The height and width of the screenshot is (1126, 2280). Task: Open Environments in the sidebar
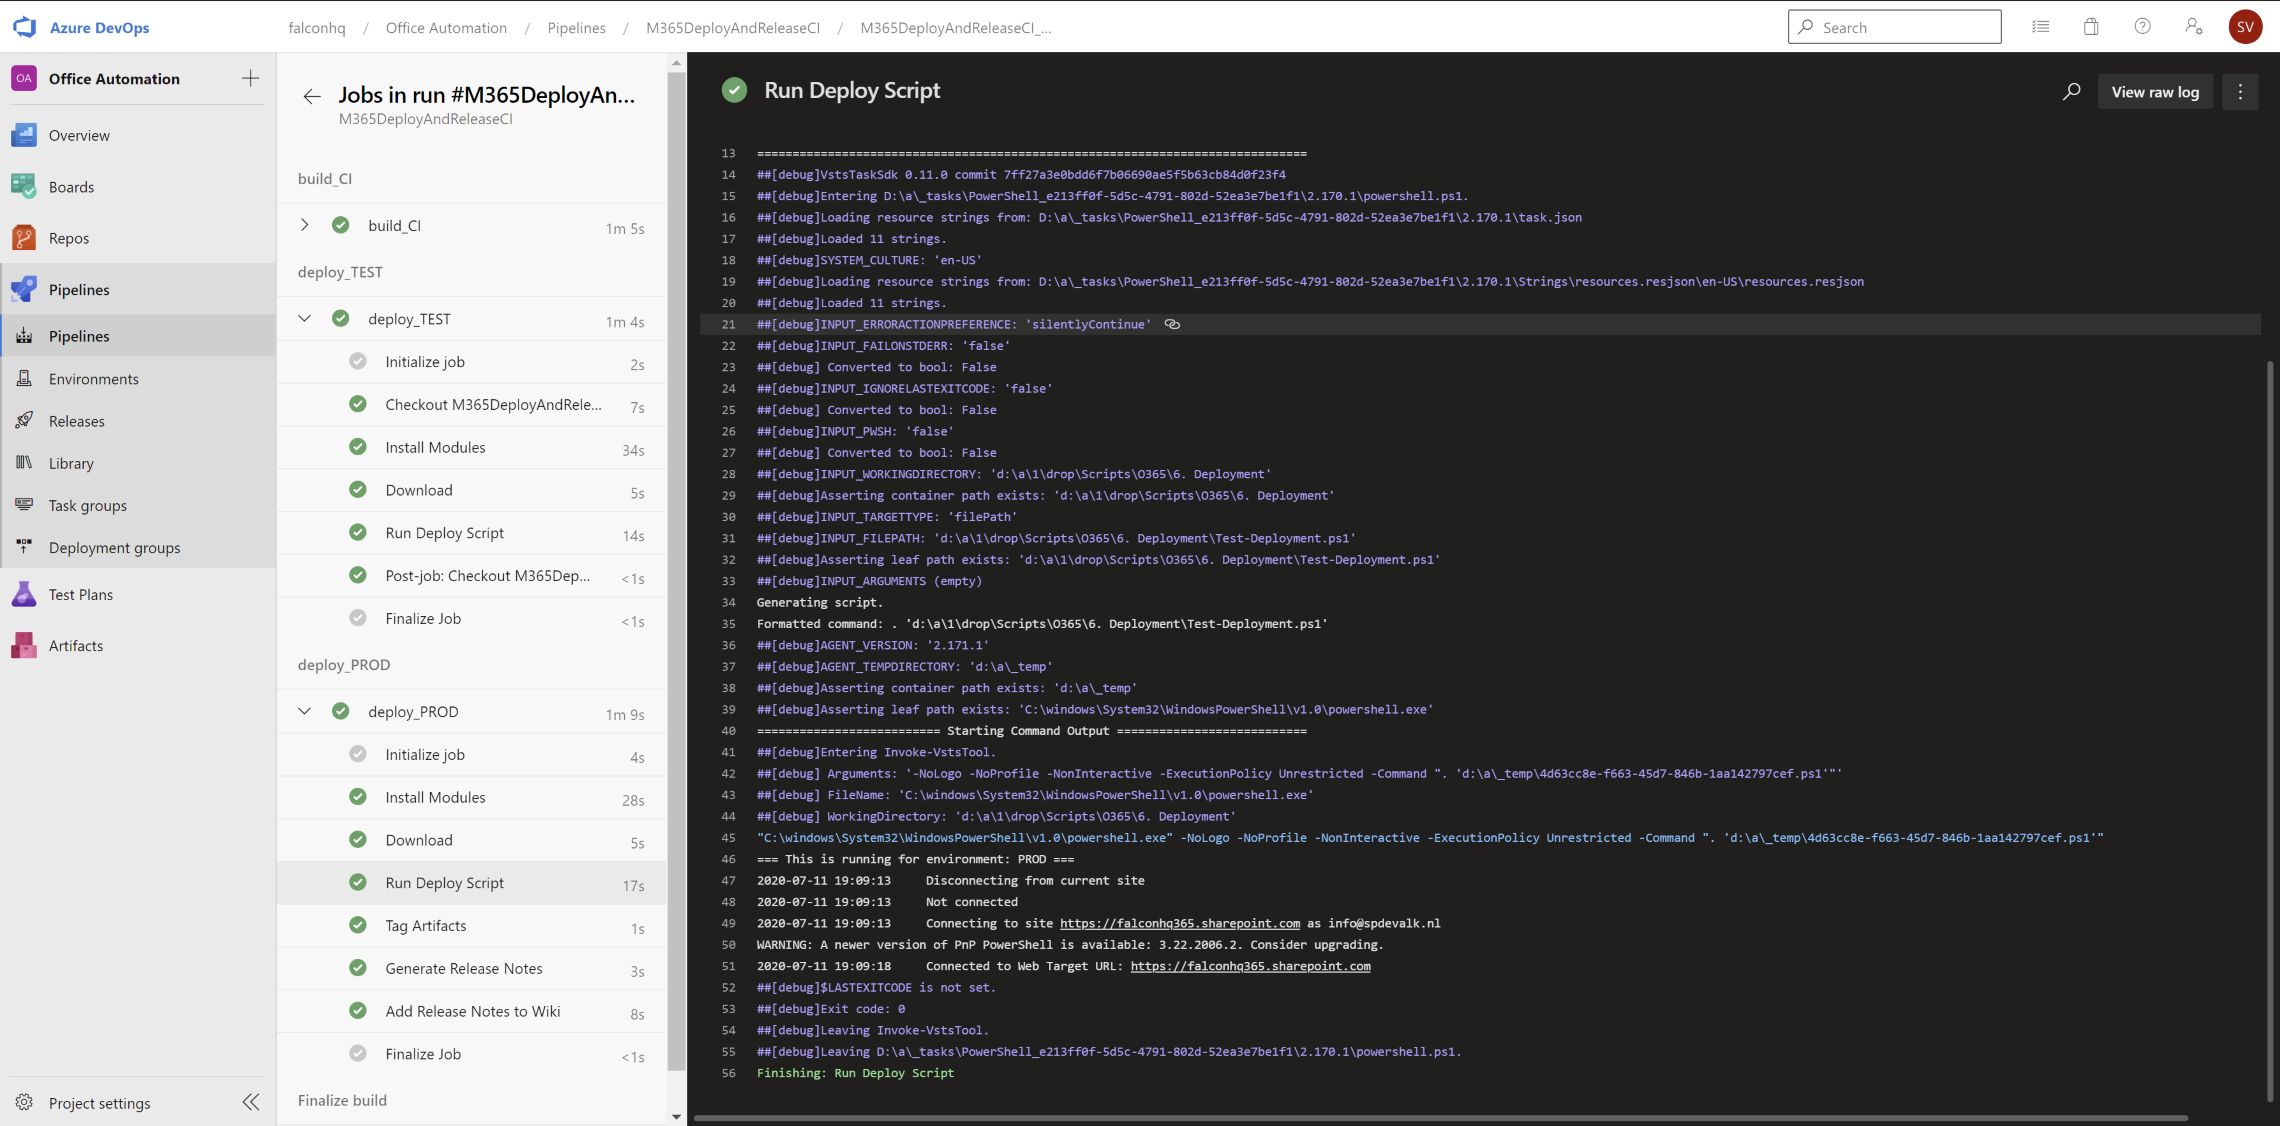click(x=138, y=379)
